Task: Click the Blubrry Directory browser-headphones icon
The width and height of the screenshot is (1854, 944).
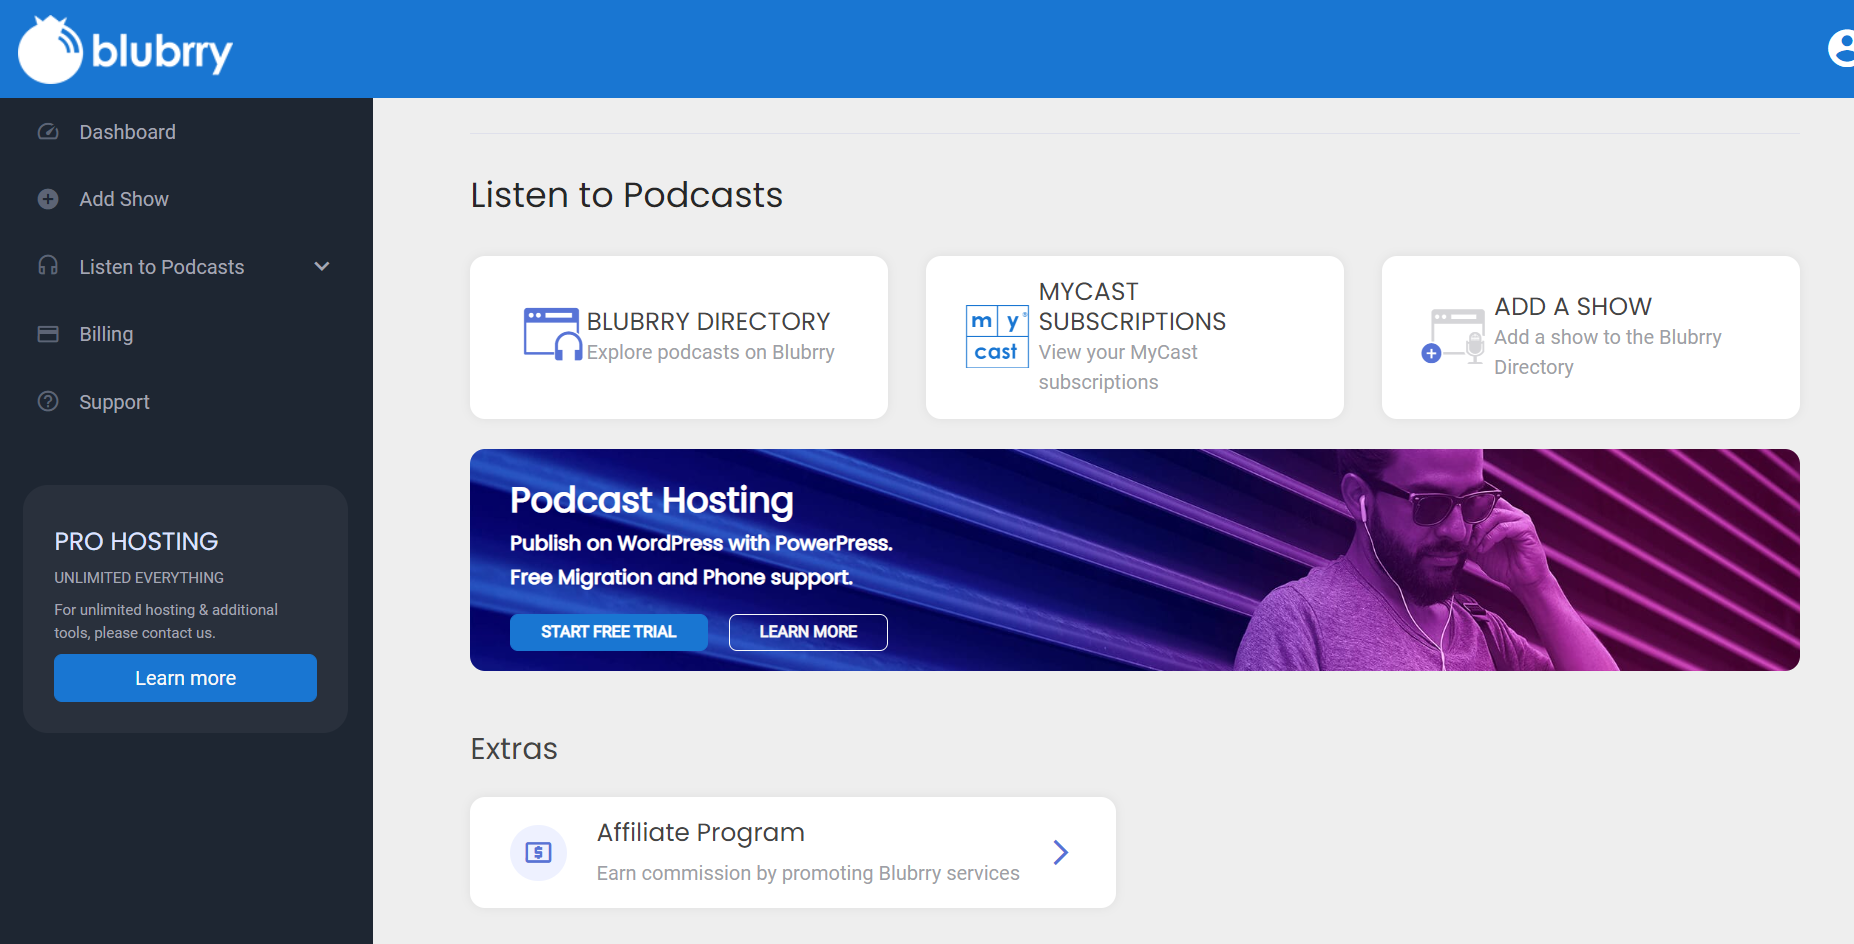Action: click(553, 334)
